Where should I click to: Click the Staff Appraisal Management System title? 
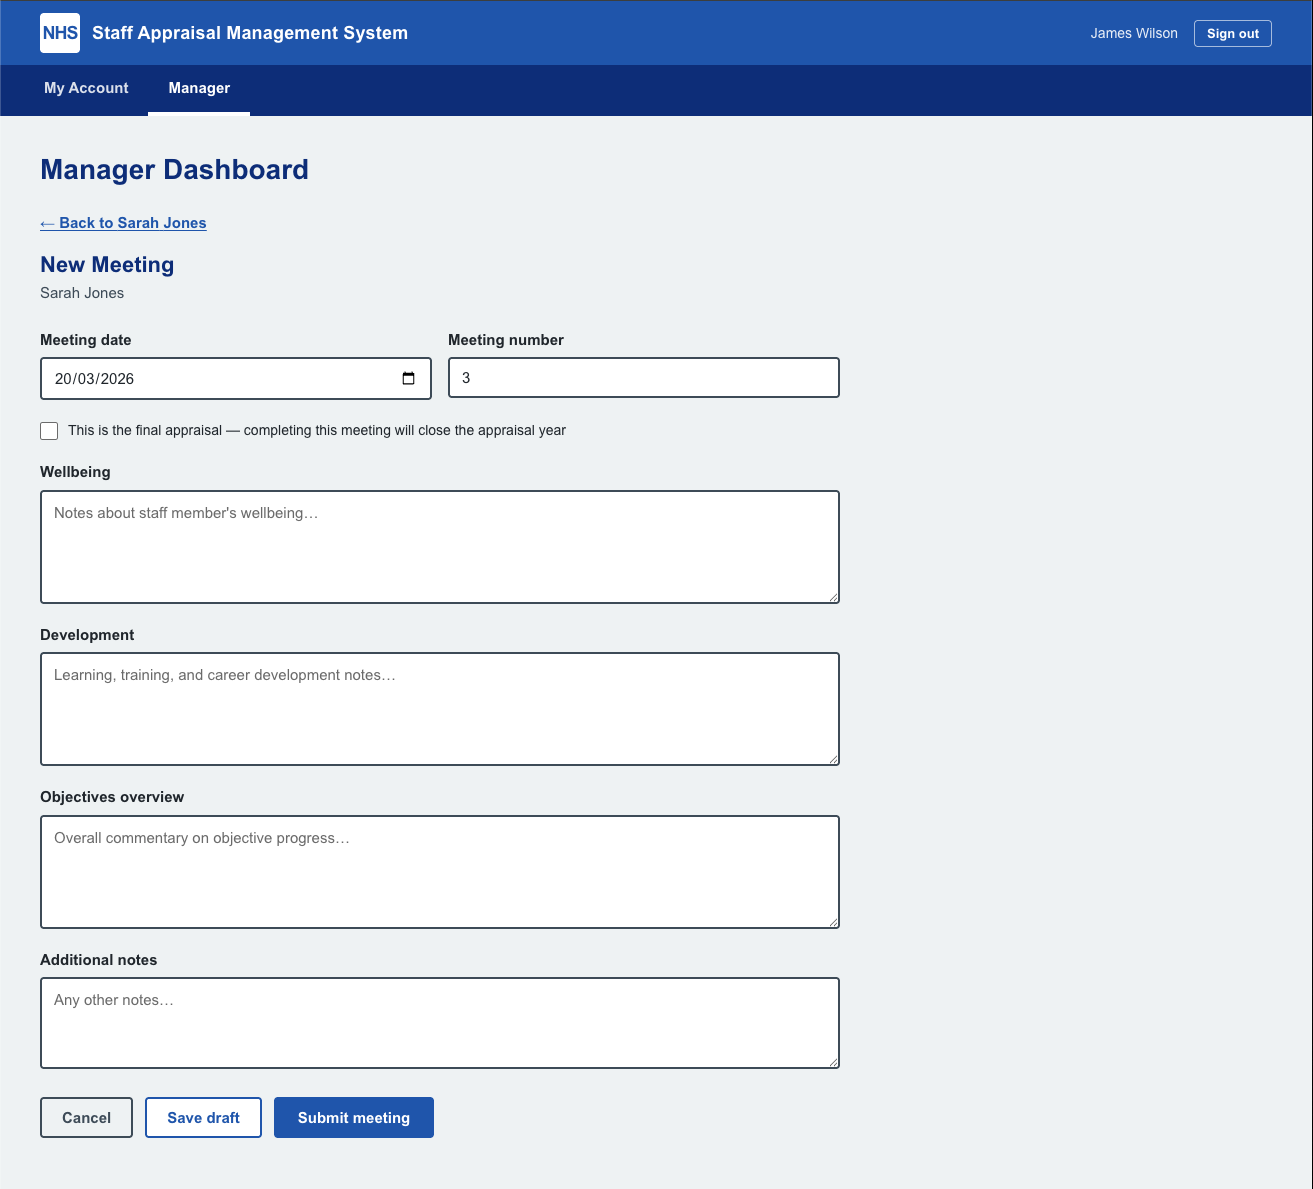[x=249, y=33]
